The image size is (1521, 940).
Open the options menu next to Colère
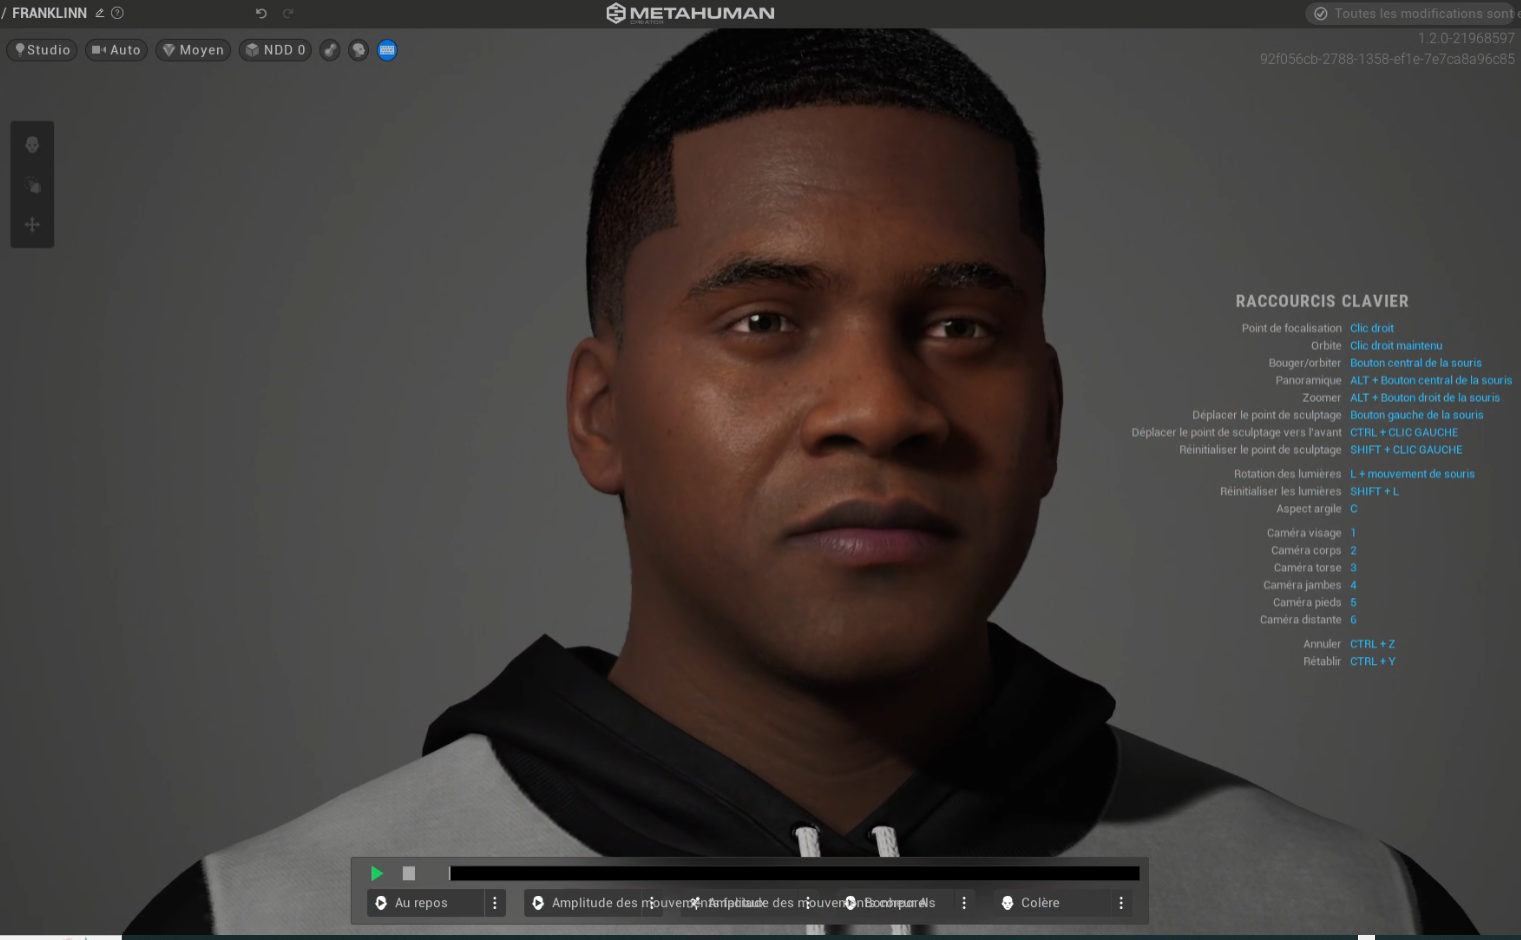click(1121, 903)
